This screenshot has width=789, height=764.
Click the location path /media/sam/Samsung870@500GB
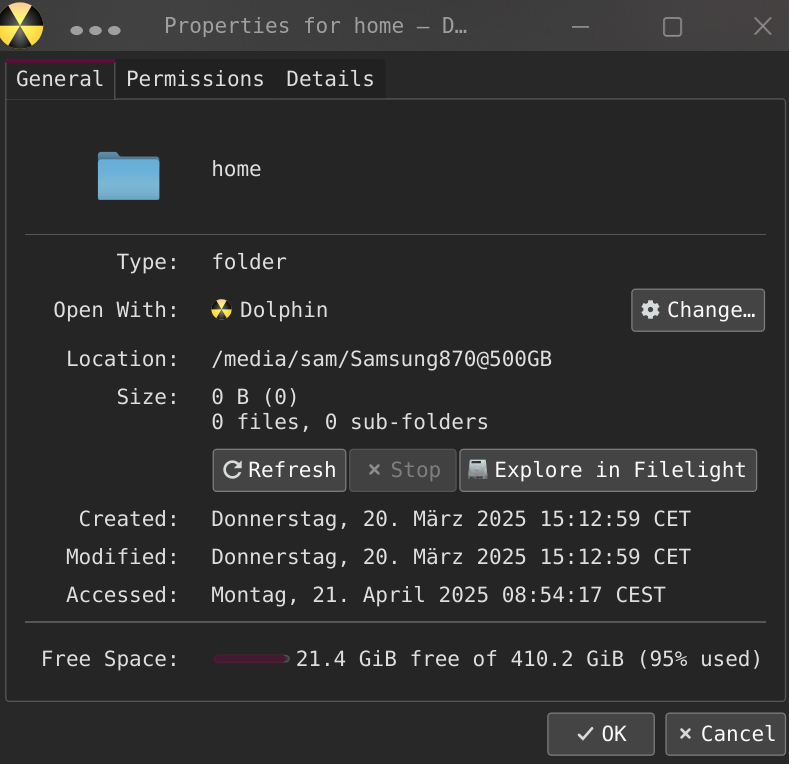pyautogui.click(x=381, y=359)
